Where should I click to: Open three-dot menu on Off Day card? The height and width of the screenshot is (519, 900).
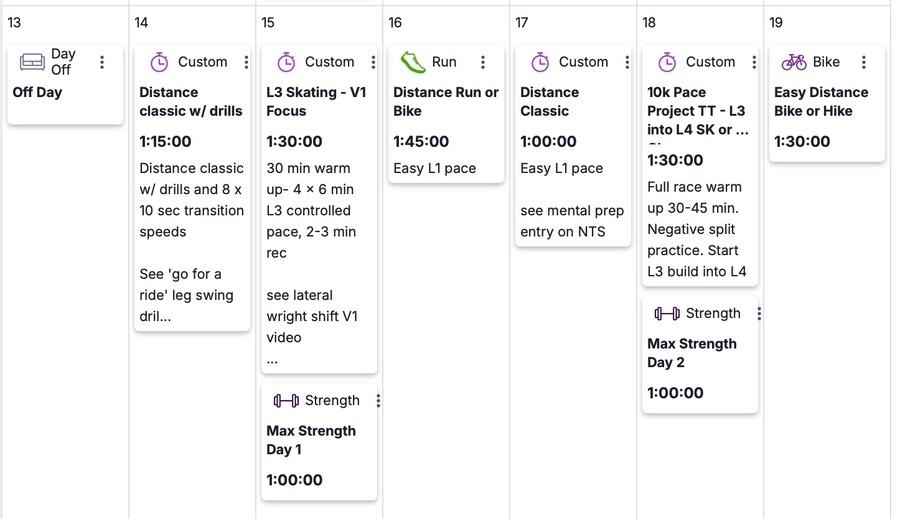tap(102, 62)
